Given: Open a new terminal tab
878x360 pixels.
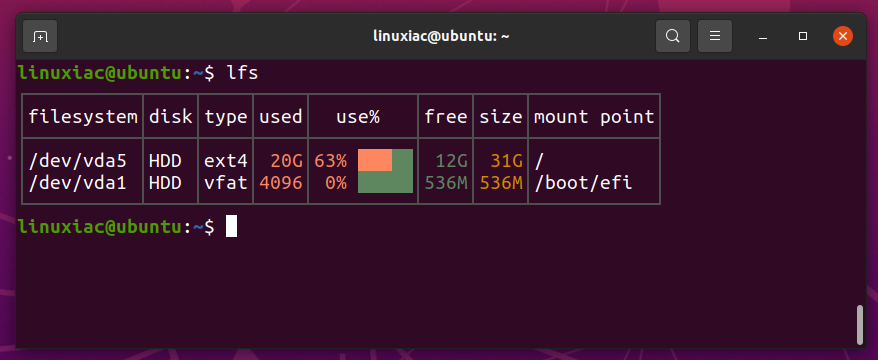Looking at the screenshot, I should click(x=40, y=36).
